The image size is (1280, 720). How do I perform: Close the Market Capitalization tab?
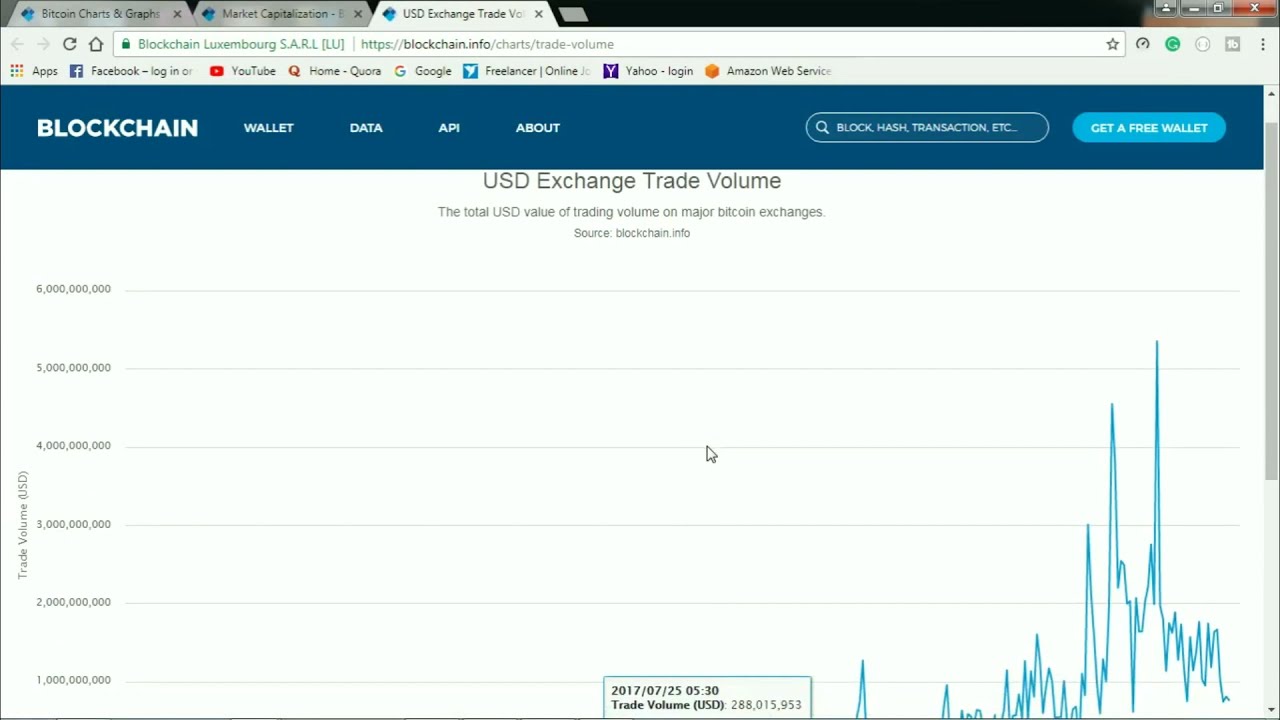pos(358,14)
